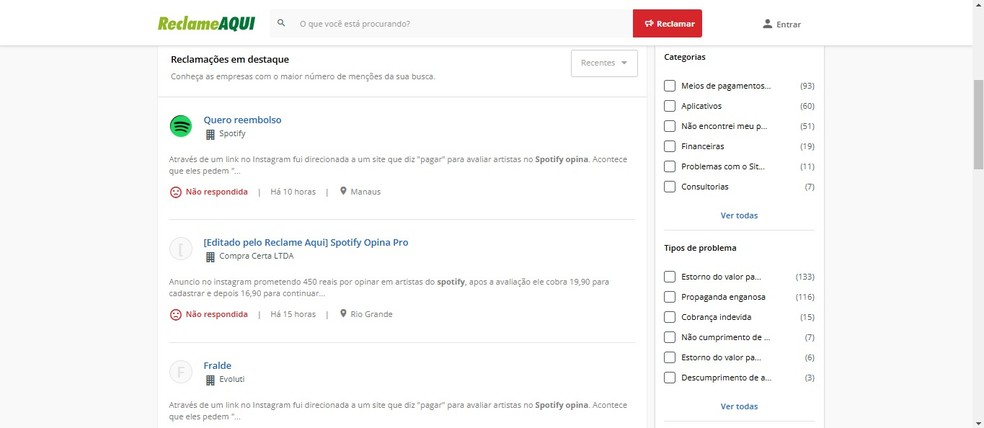Image resolution: width=984 pixels, height=428 pixels.
Task: Click the building icon beside Spotify
Action: coord(210,134)
